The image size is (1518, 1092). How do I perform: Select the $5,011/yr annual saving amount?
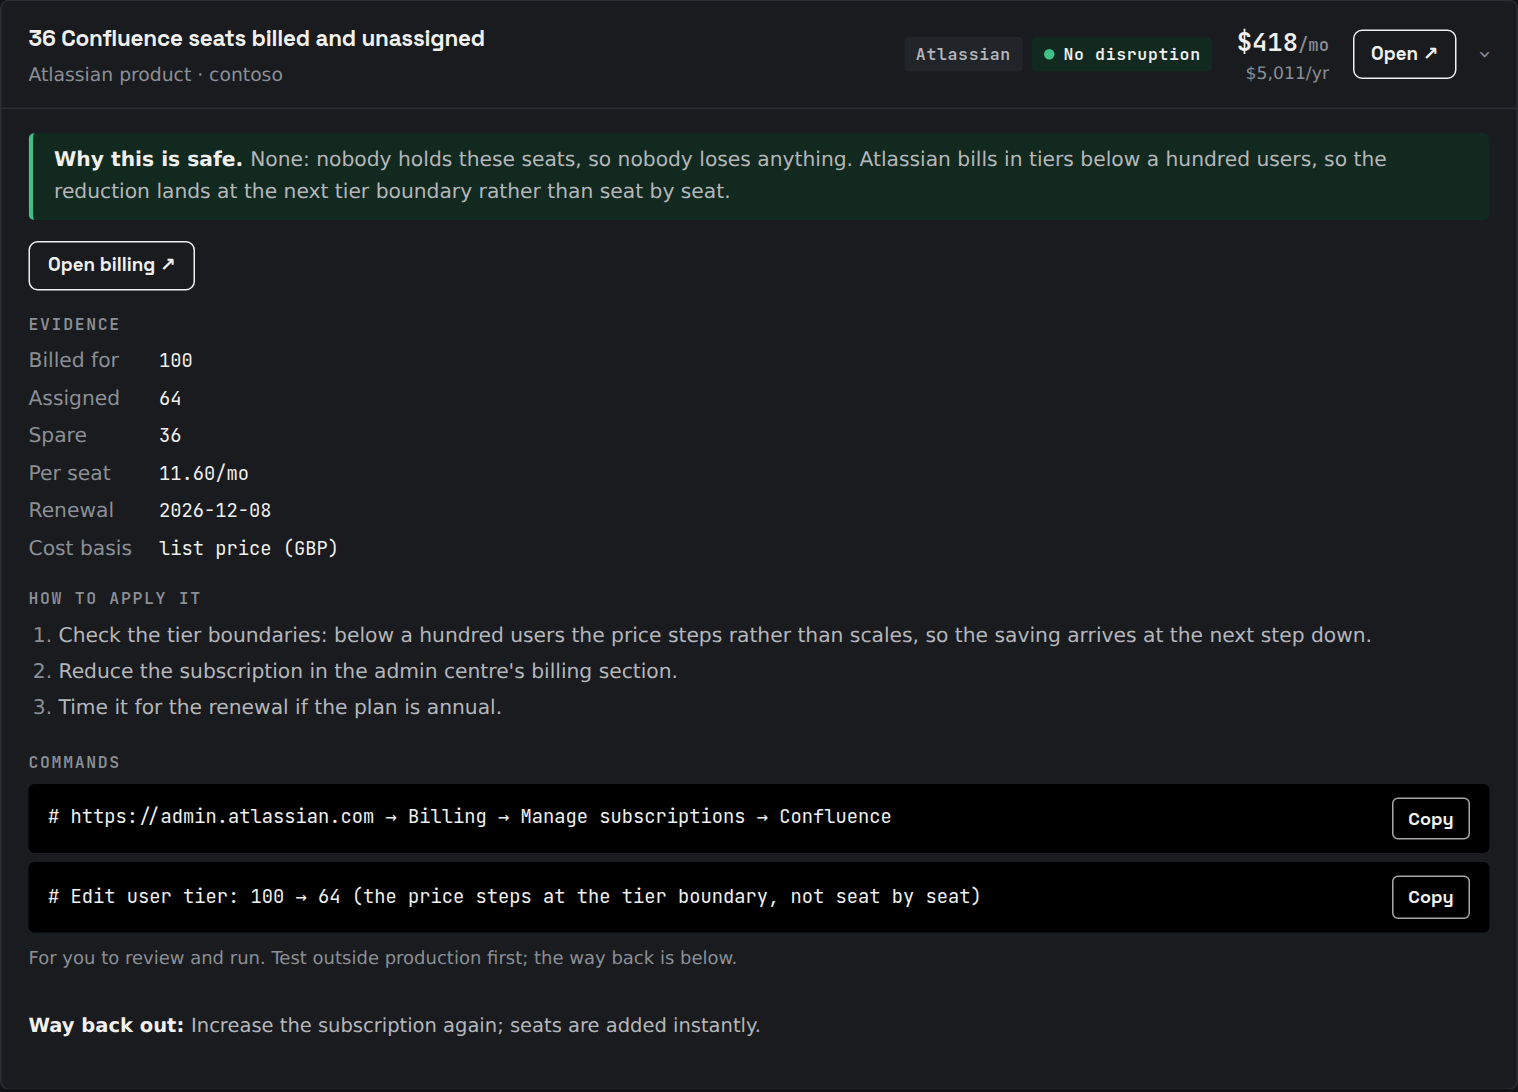[x=1287, y=73]
